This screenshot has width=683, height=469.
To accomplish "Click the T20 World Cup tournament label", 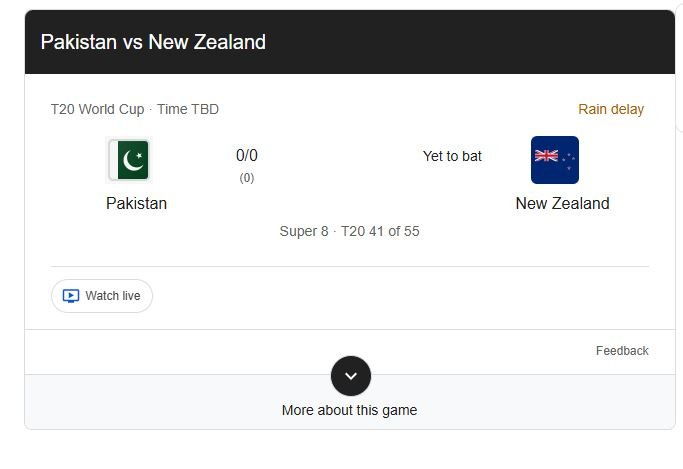I will tap(97, 109).
